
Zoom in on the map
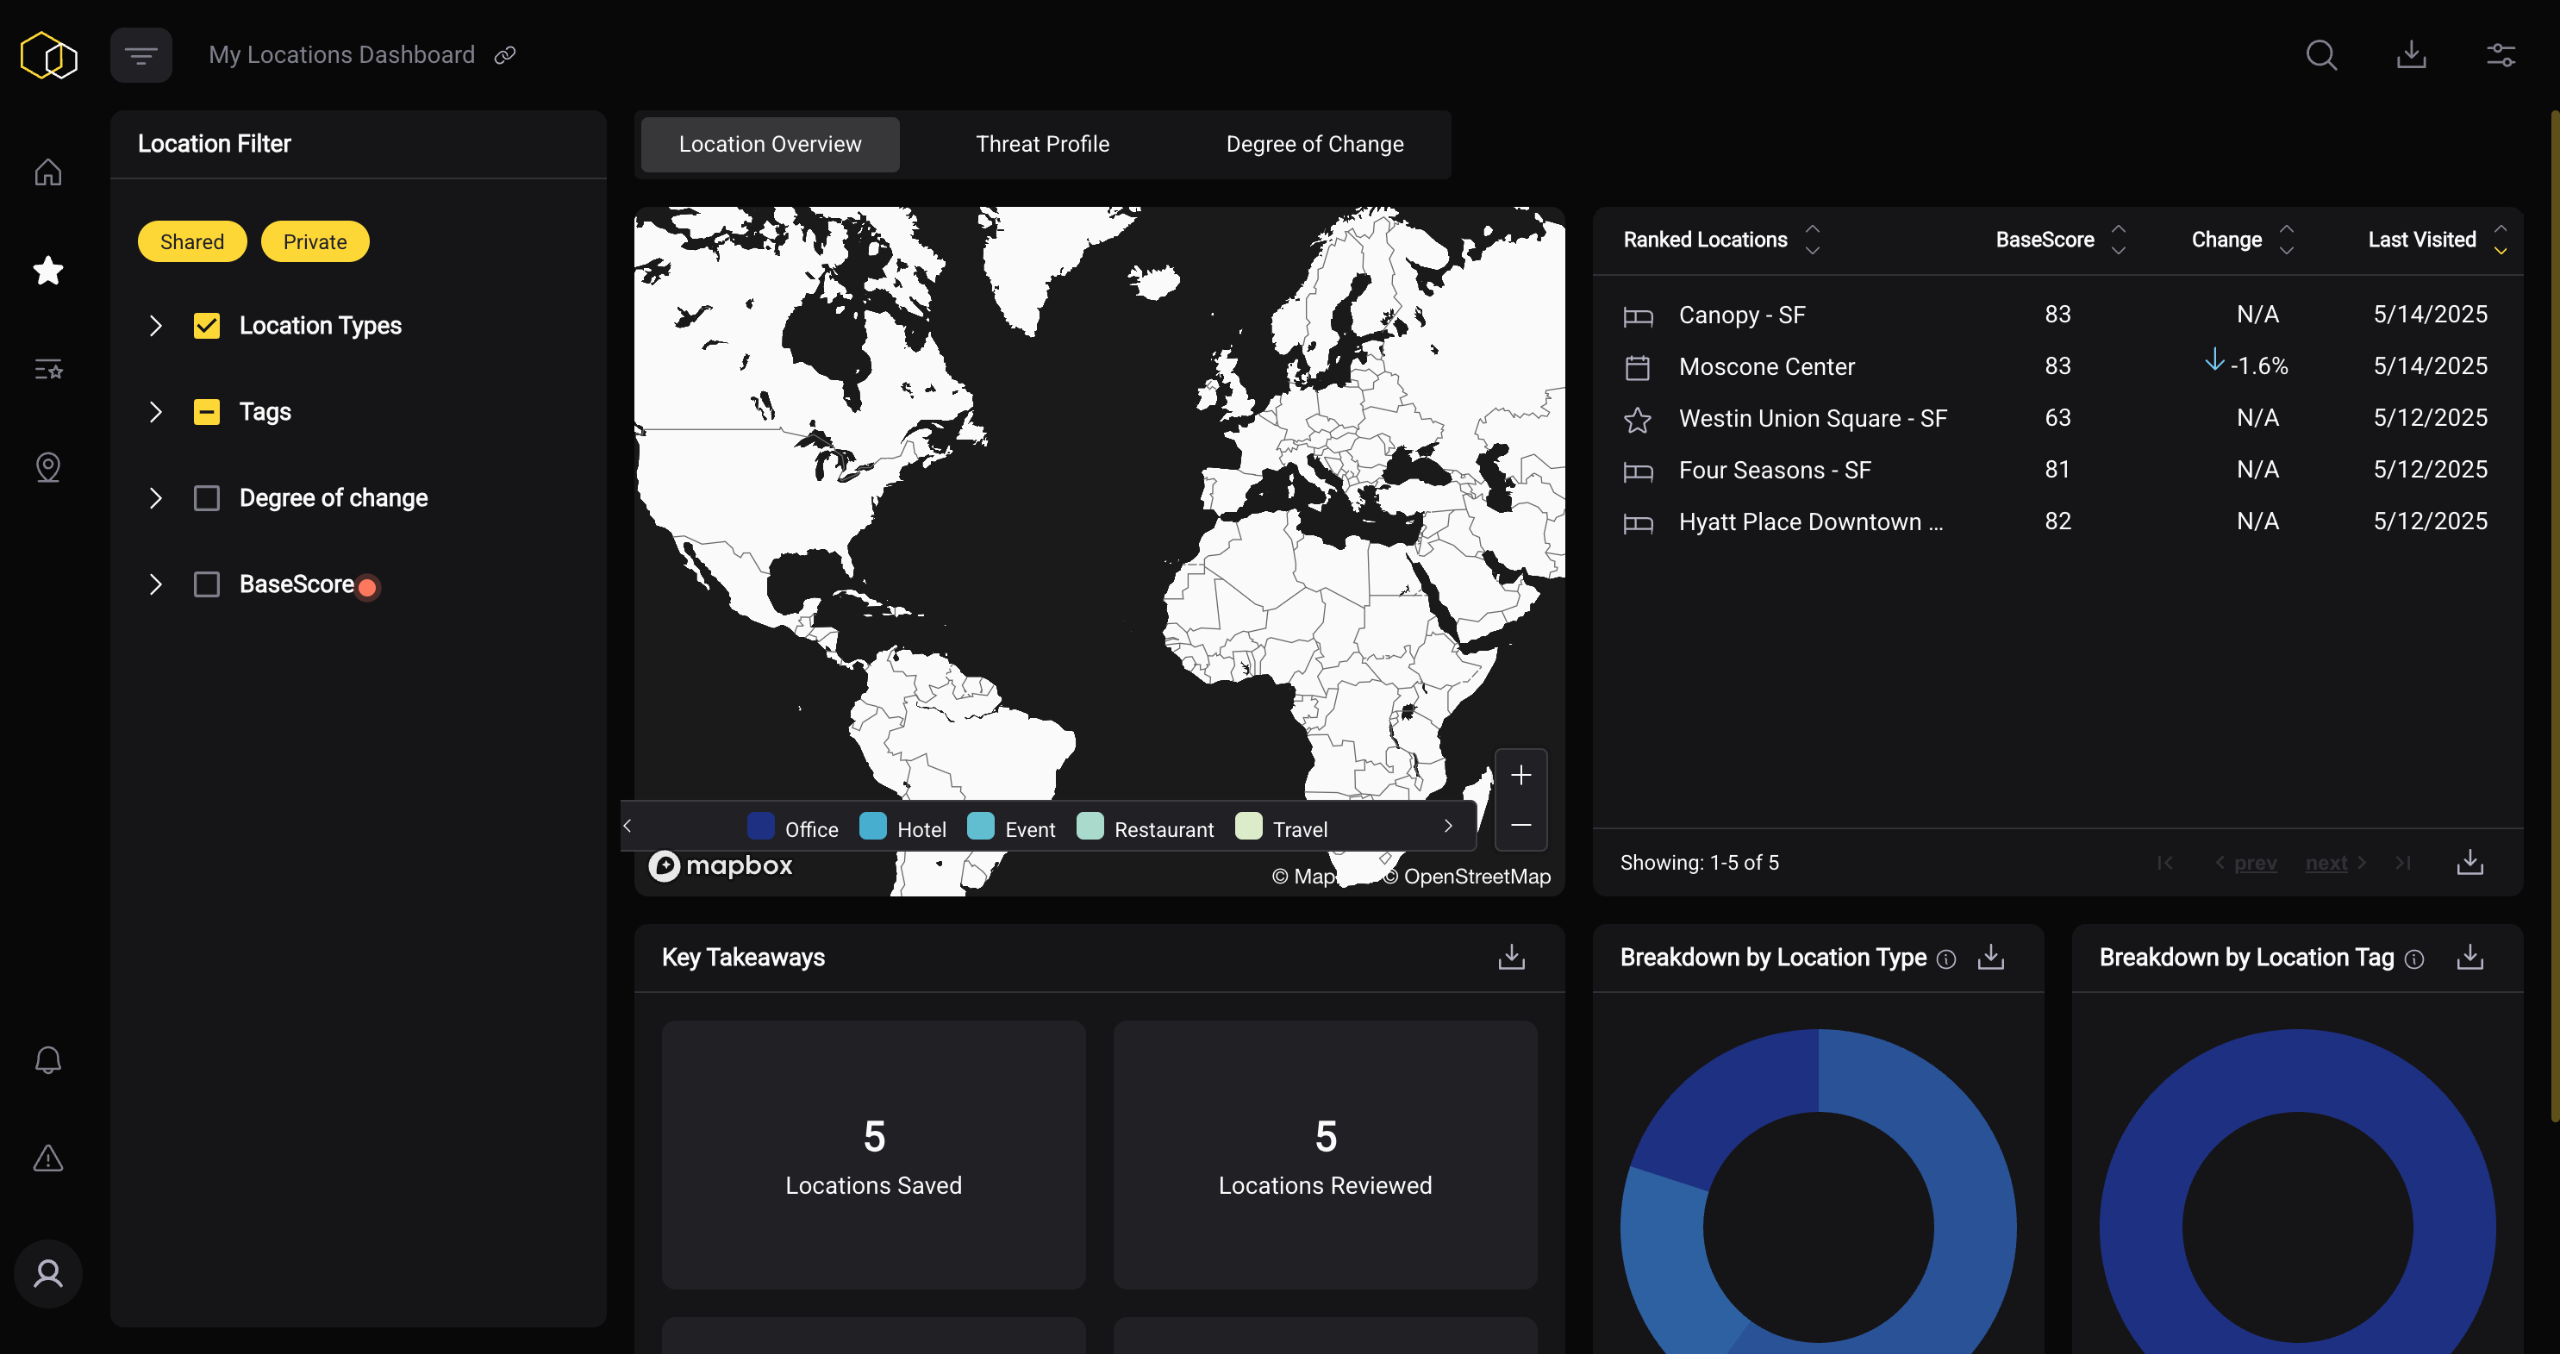click(x=1520, y=775)
